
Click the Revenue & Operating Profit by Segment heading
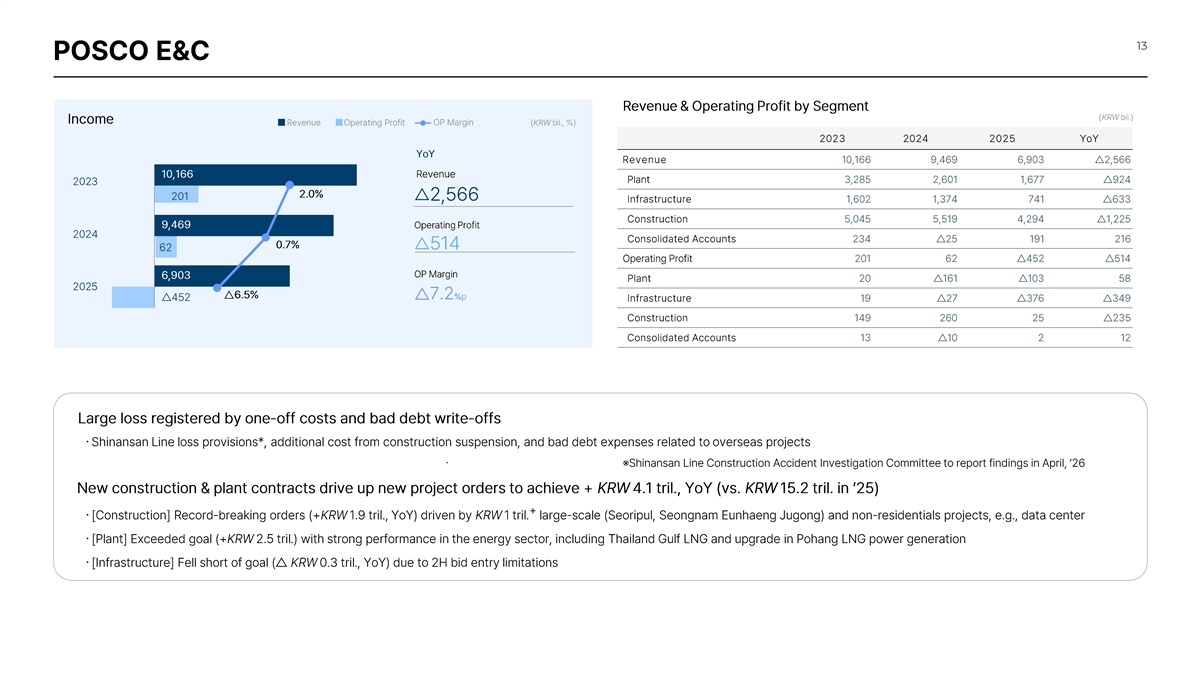click(x=745, y=106)
